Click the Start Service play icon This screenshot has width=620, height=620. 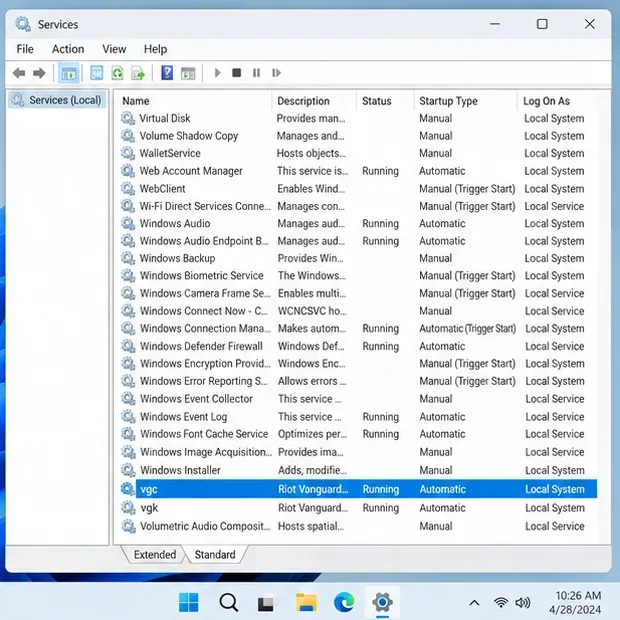tap(217, 73)
